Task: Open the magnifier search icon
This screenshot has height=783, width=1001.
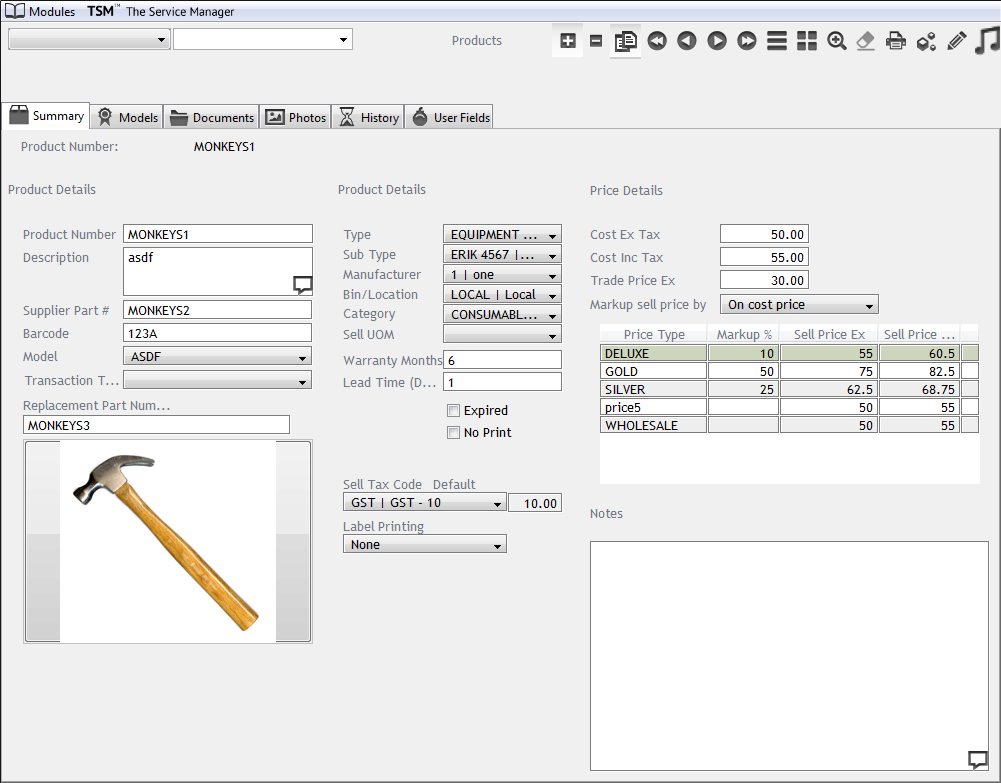Action: tap(837, 41)
